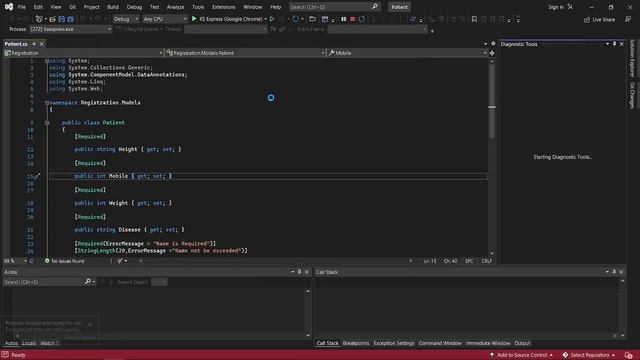Click the bookmark toolbar icon

(474, 19)
